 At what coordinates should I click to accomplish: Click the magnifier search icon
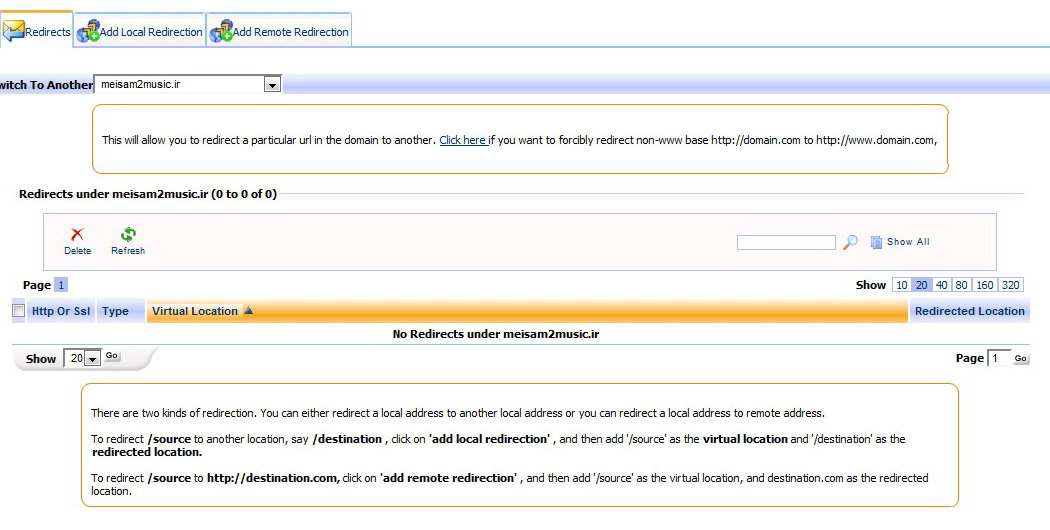tap(850, 242)
